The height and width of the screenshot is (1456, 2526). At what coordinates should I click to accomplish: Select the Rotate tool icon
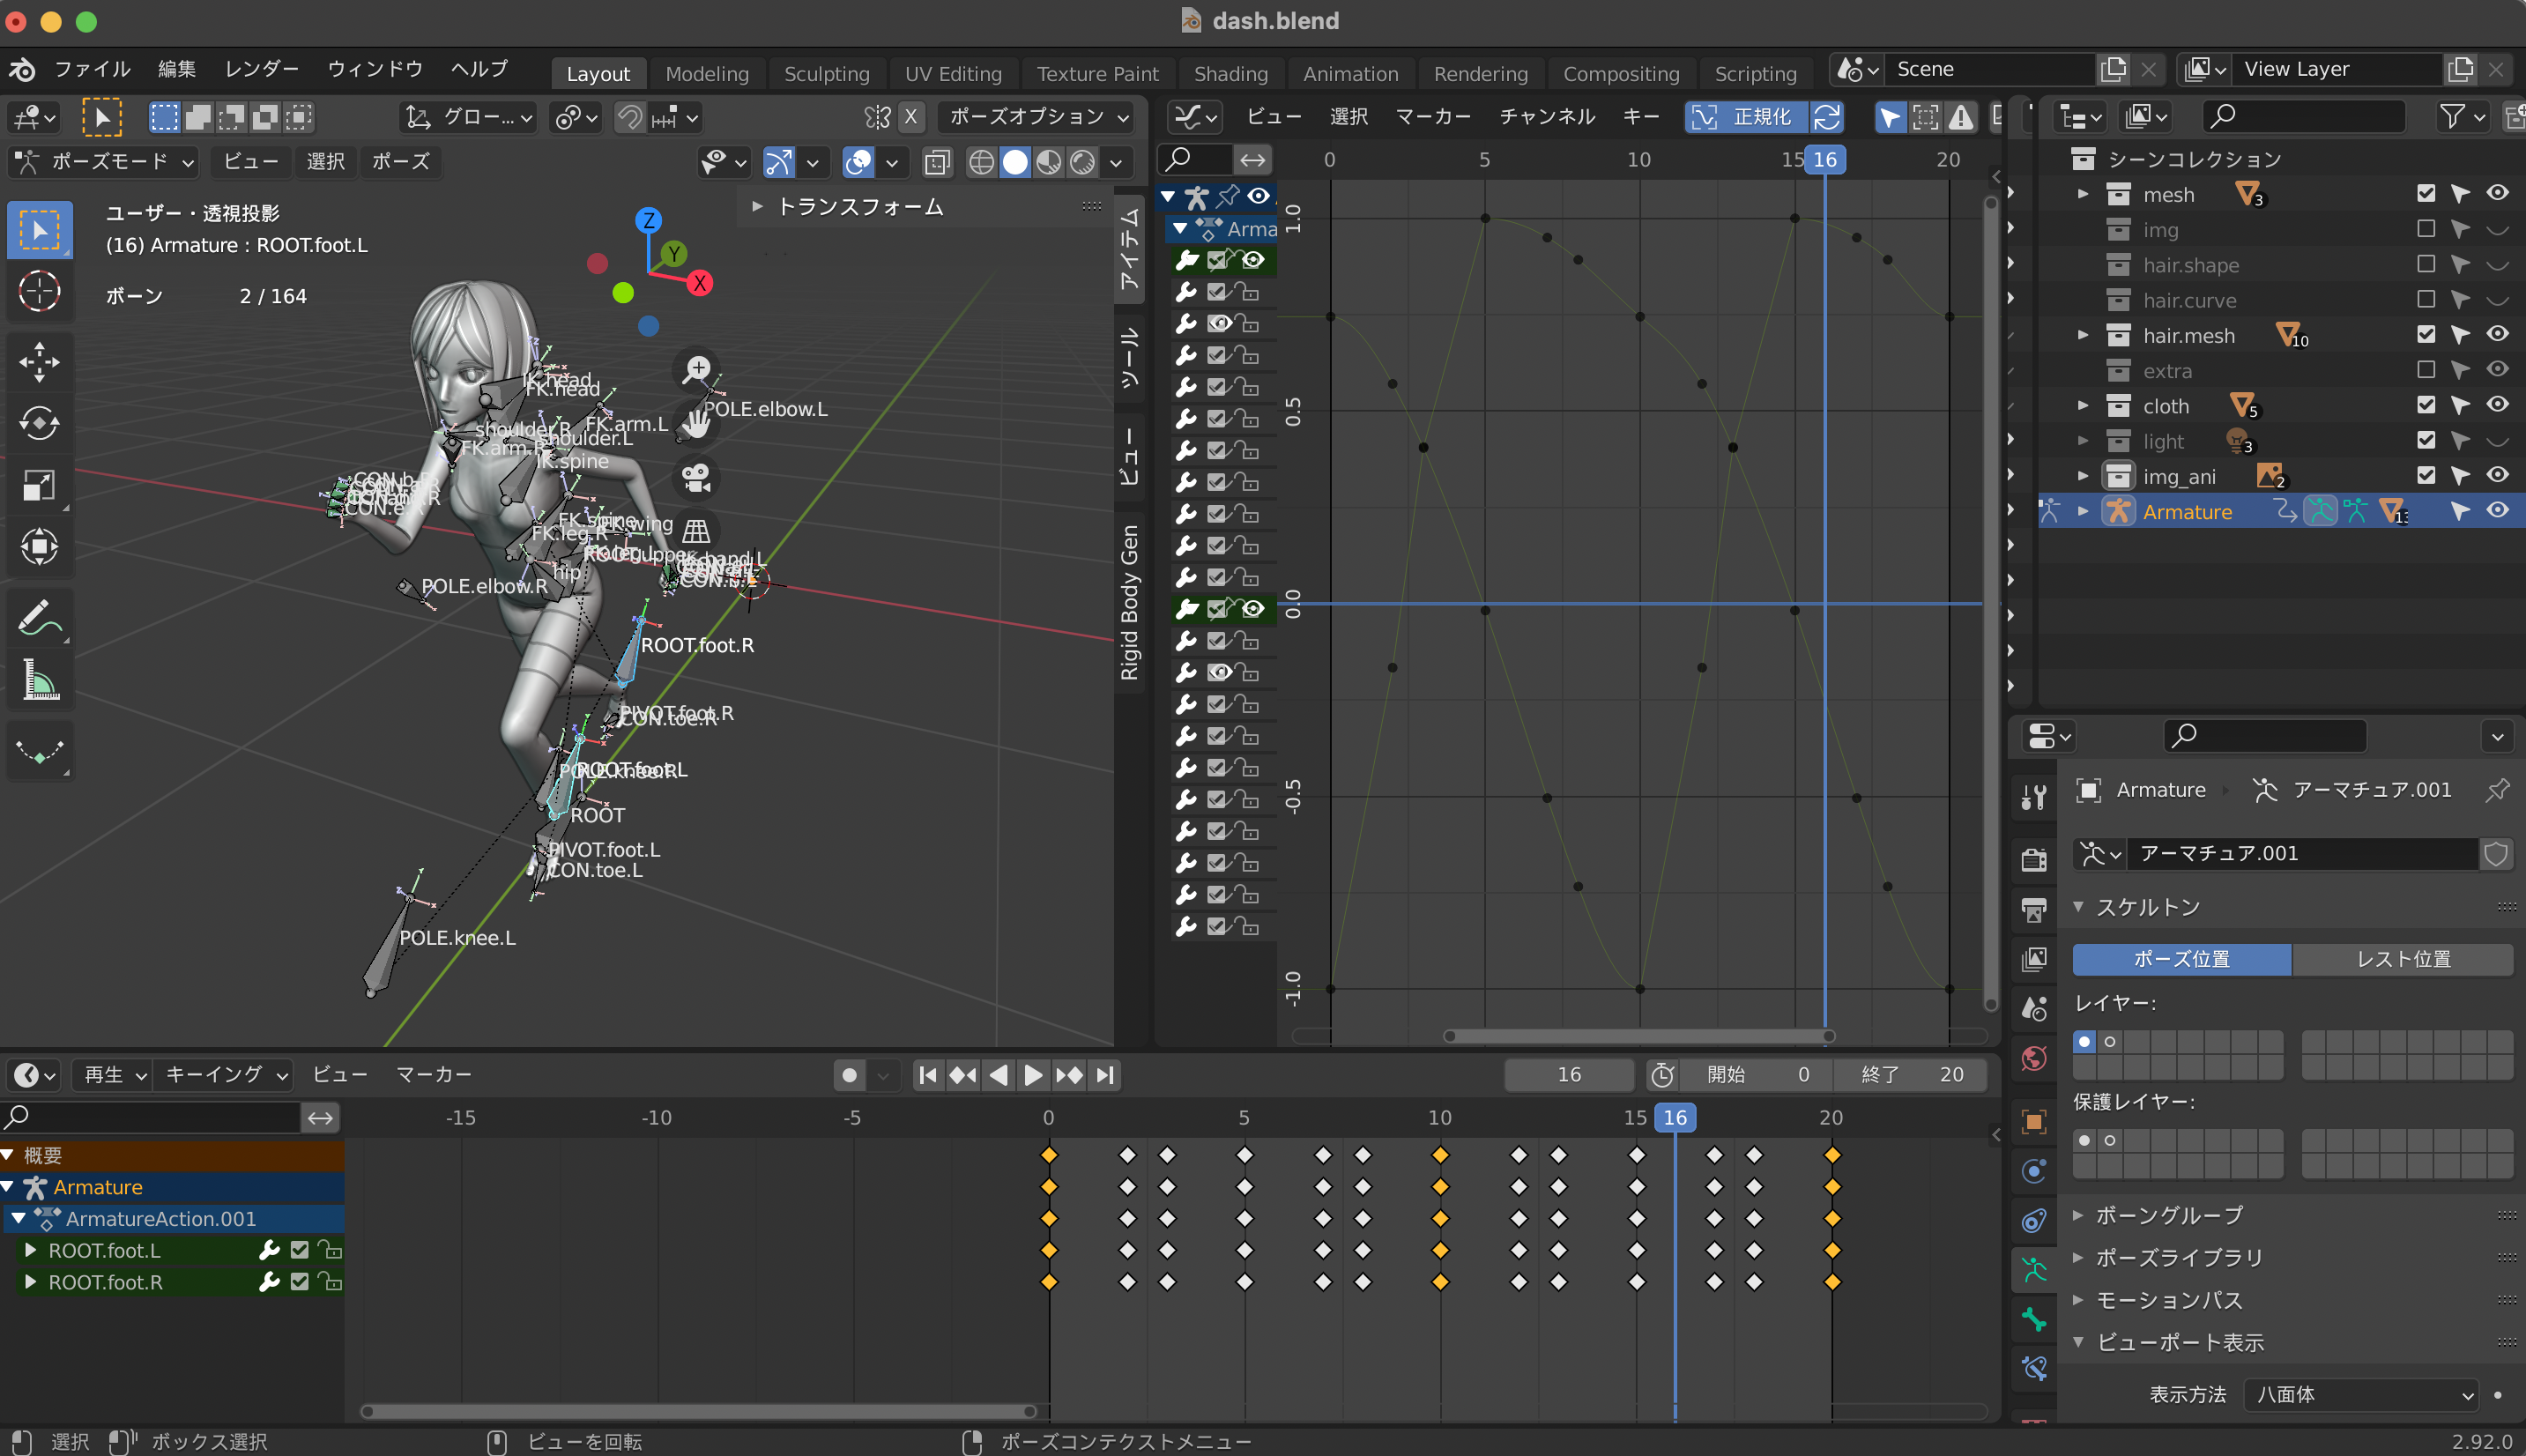coord(39,424)
